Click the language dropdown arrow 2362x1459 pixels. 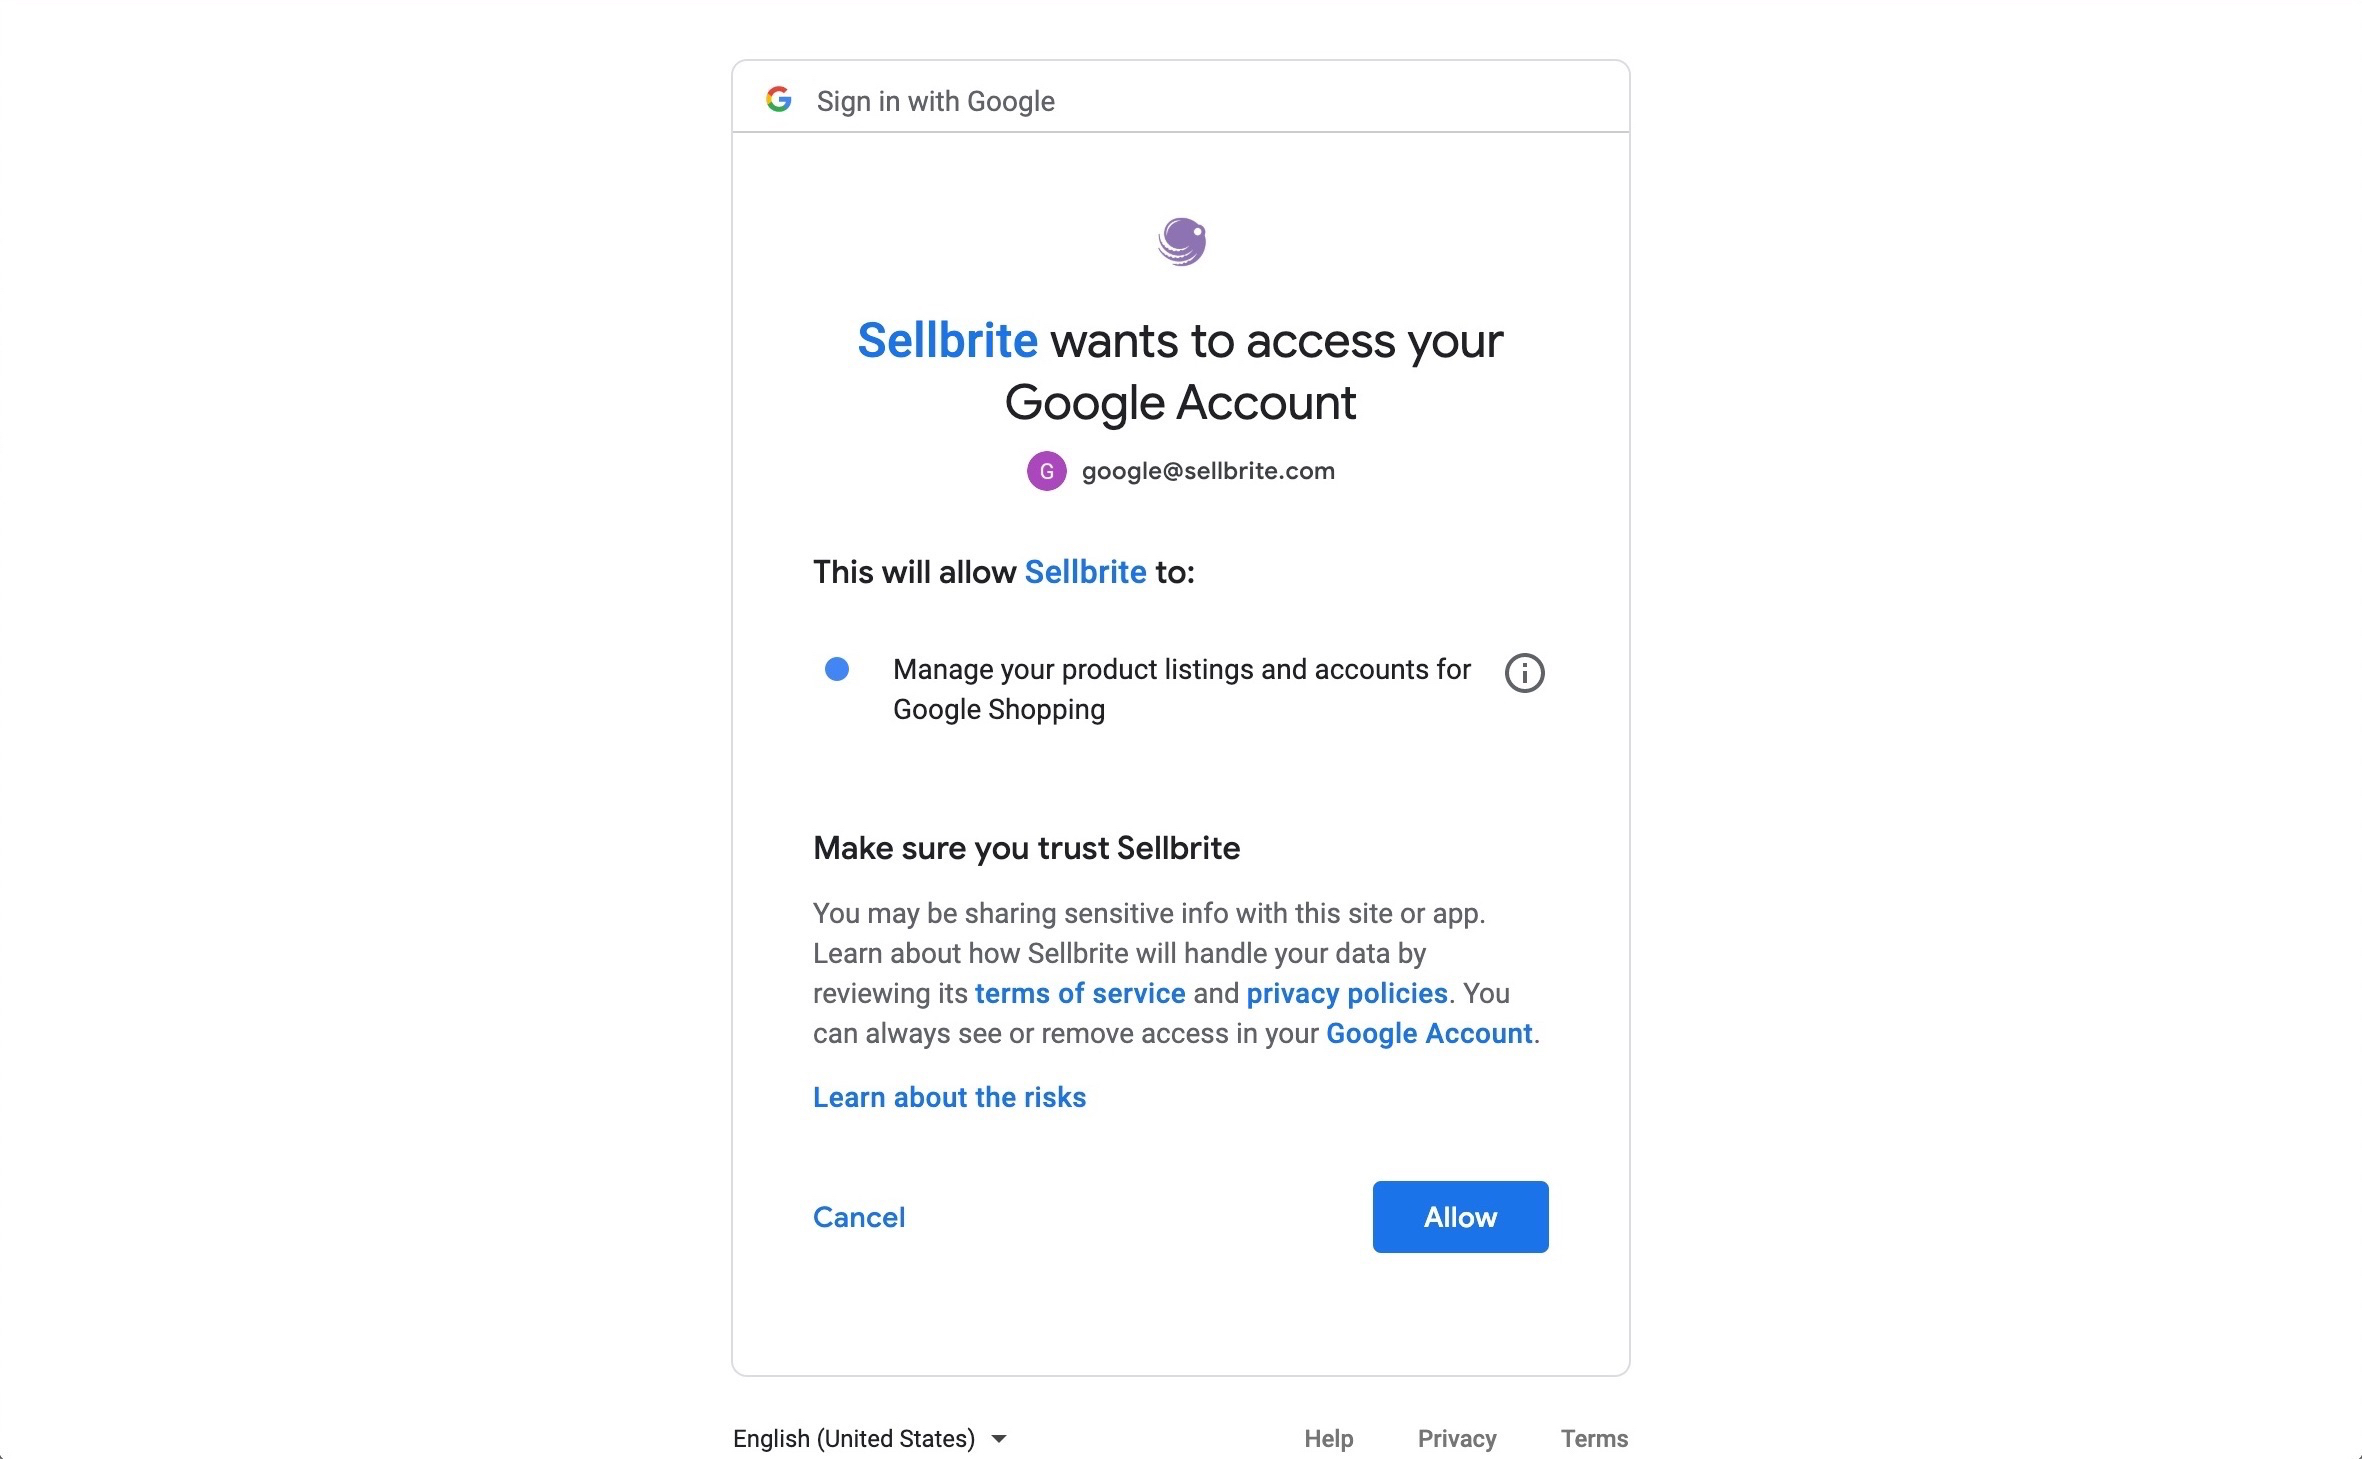click(x=998, y=1439)
